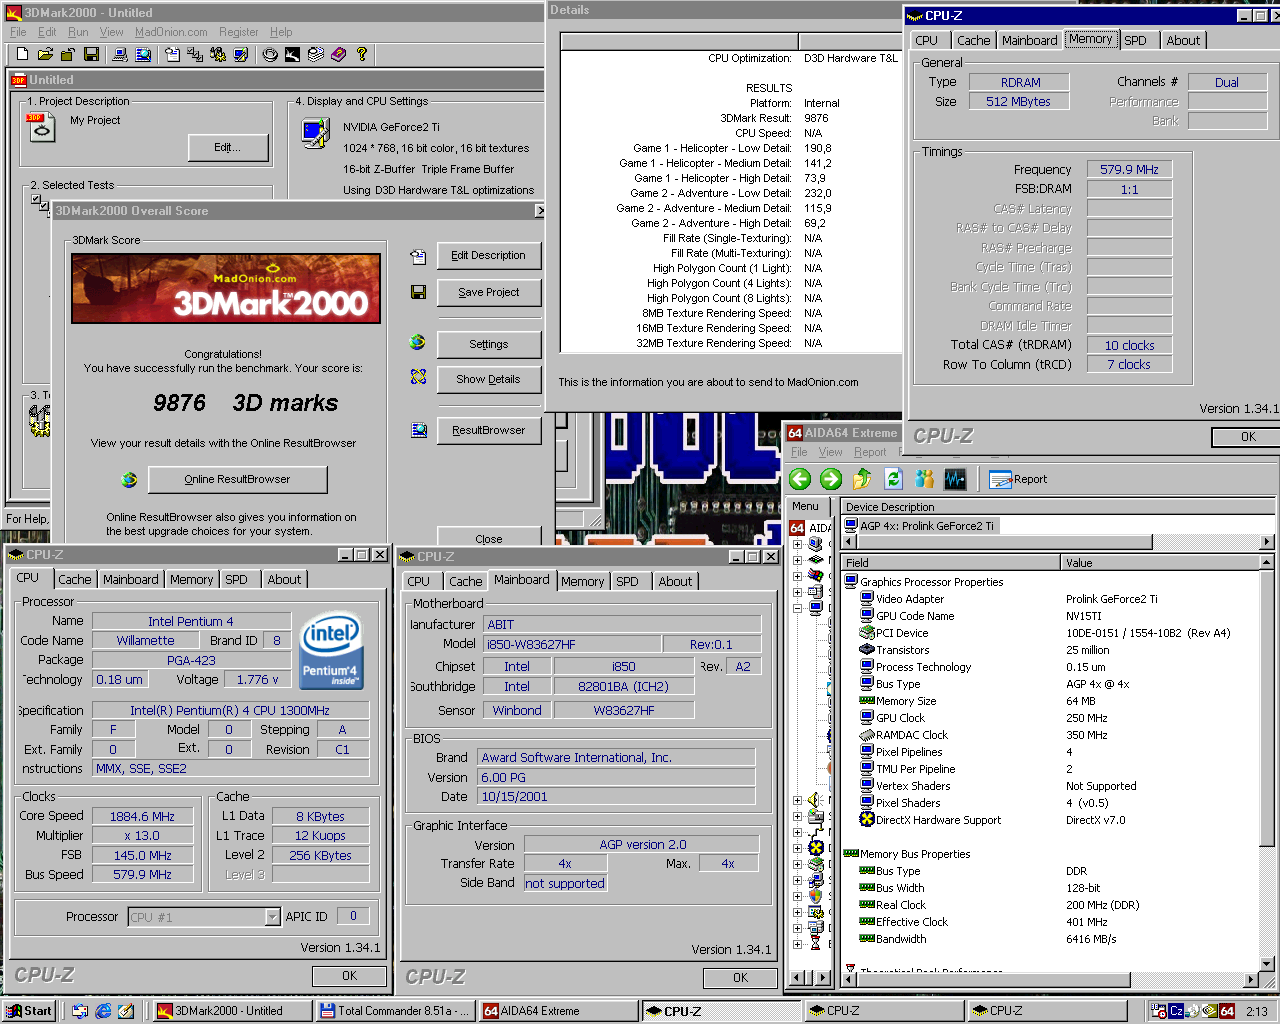
Task: Click the icon beside Show Details button
Action: pyautogui.click(x=418, y=377)
